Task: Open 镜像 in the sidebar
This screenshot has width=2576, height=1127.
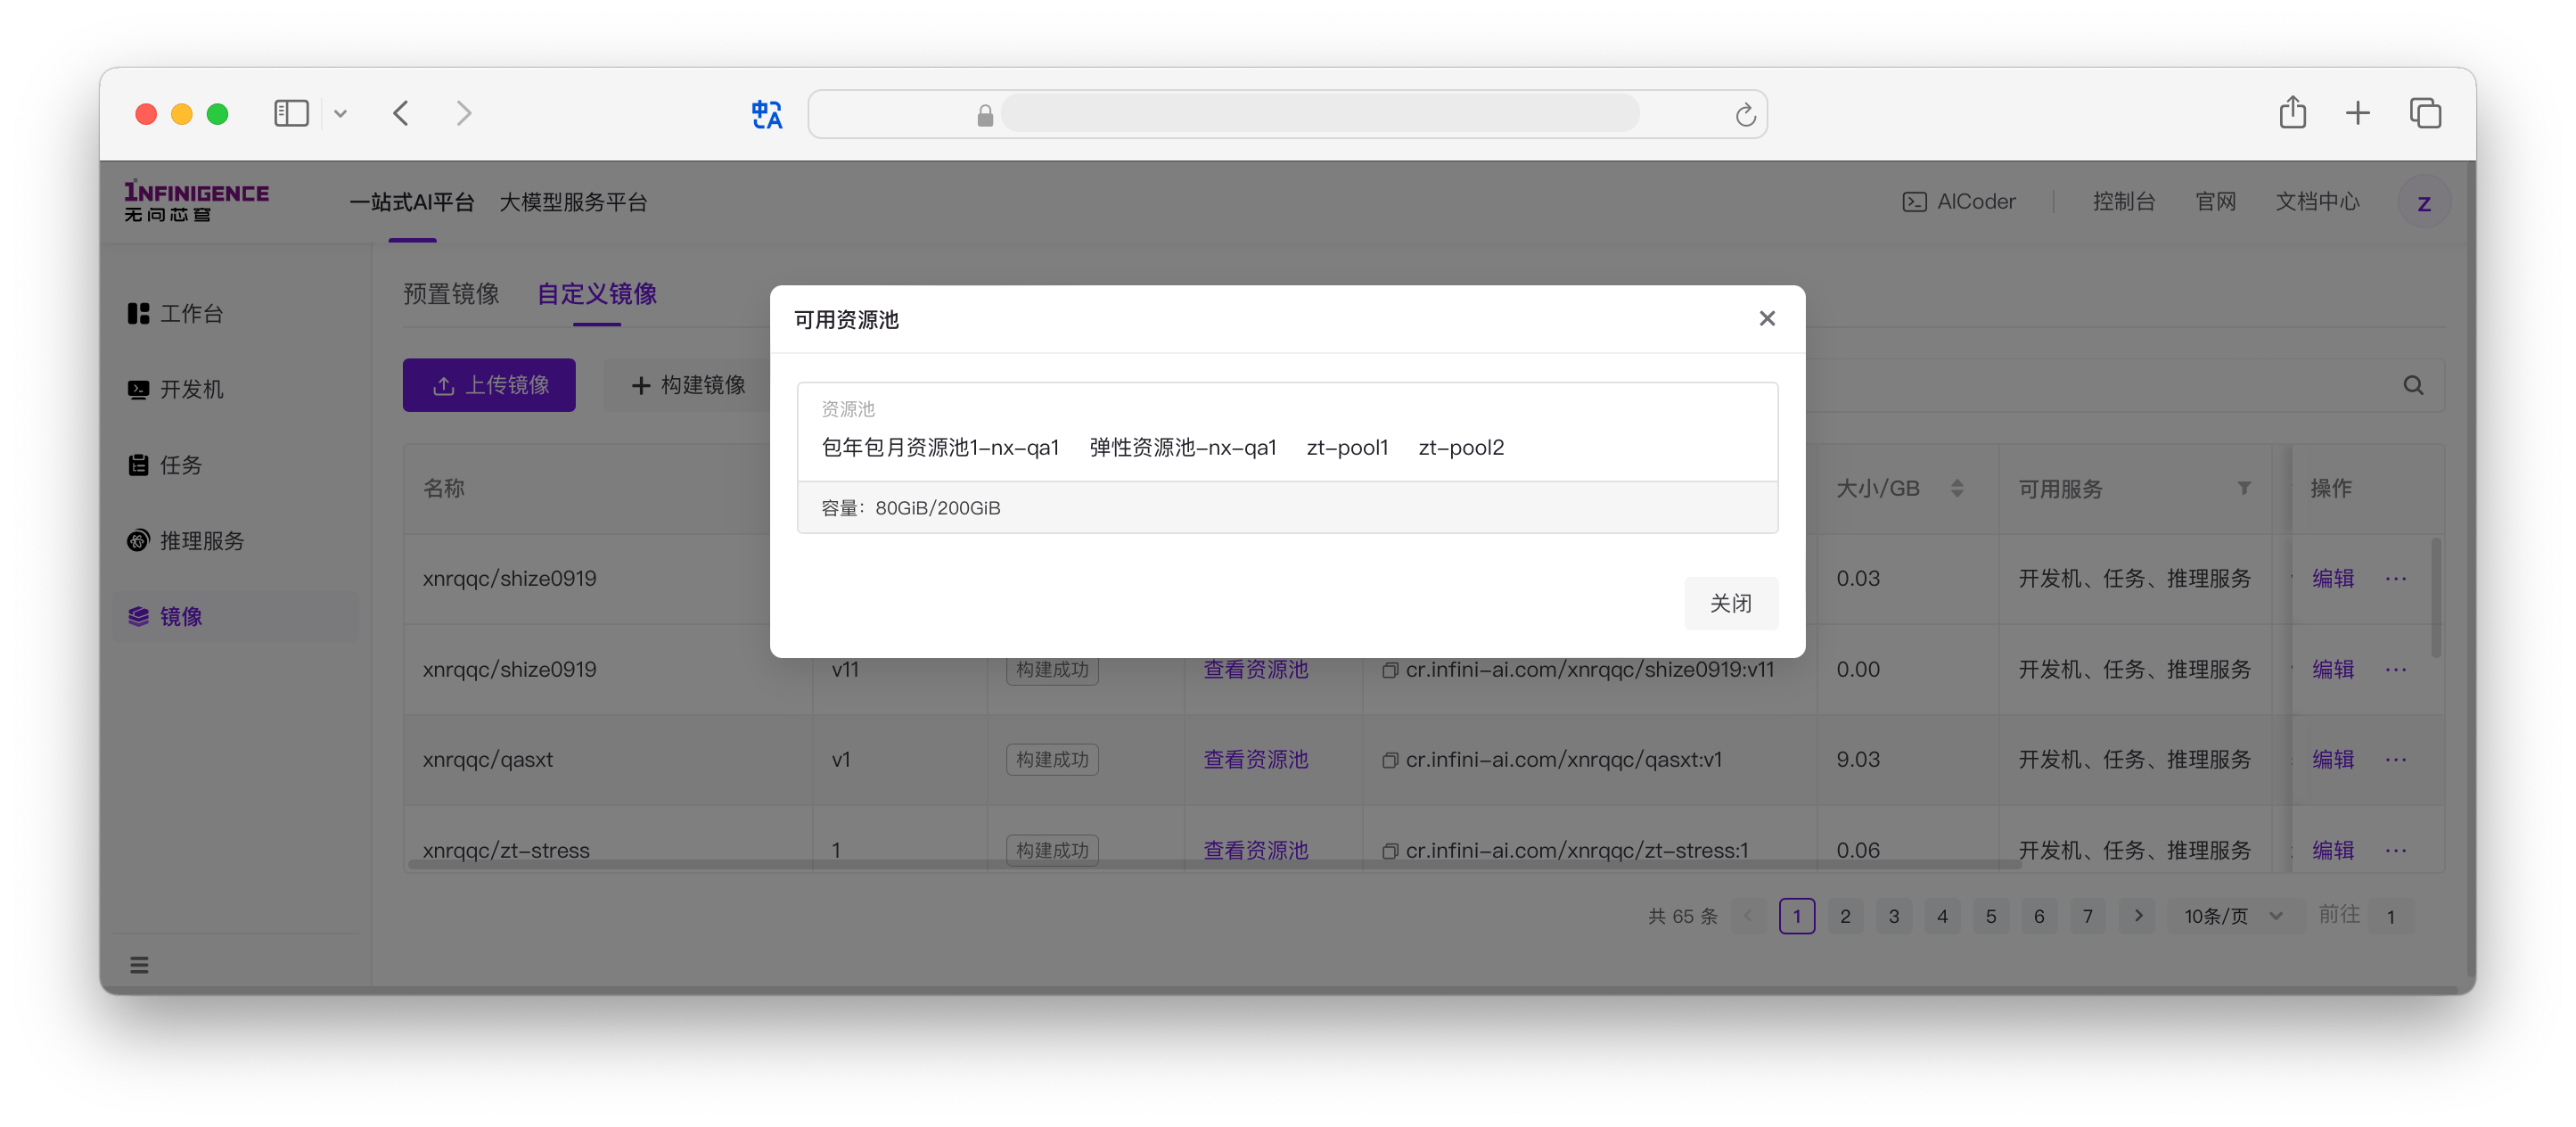Action: tap(235, 616)
